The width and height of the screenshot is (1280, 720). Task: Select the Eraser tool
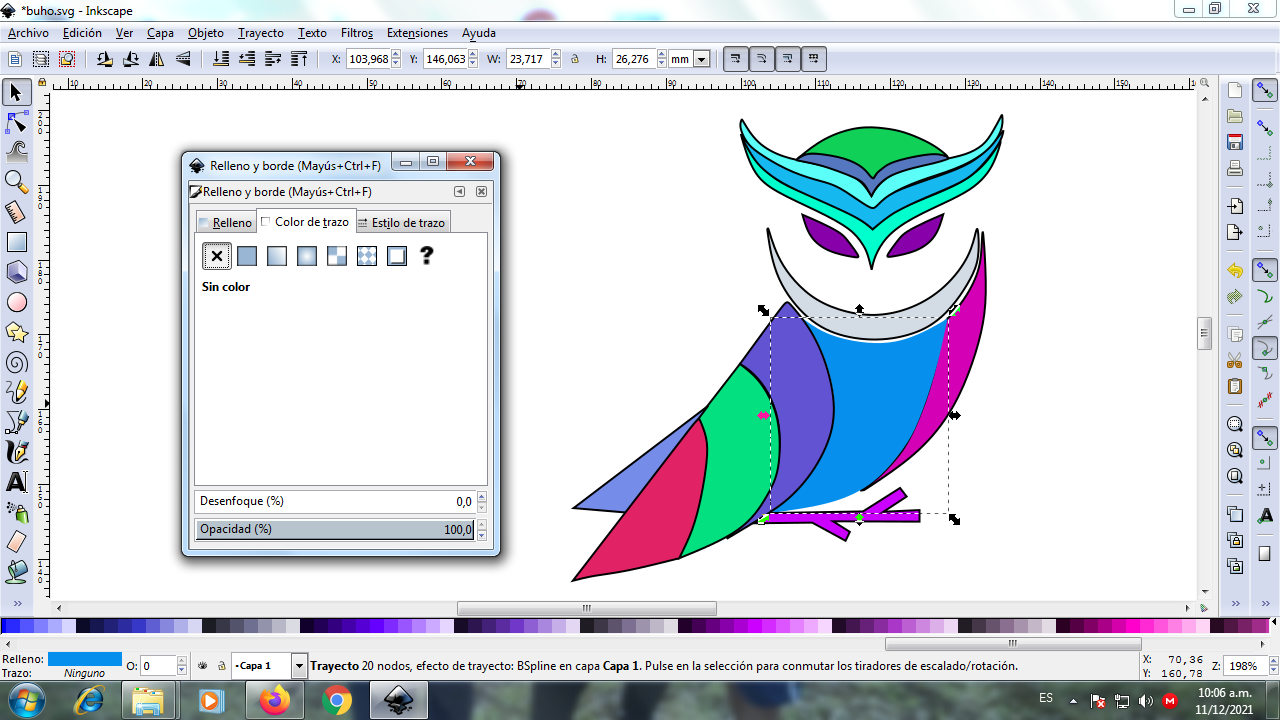[16, 542]
